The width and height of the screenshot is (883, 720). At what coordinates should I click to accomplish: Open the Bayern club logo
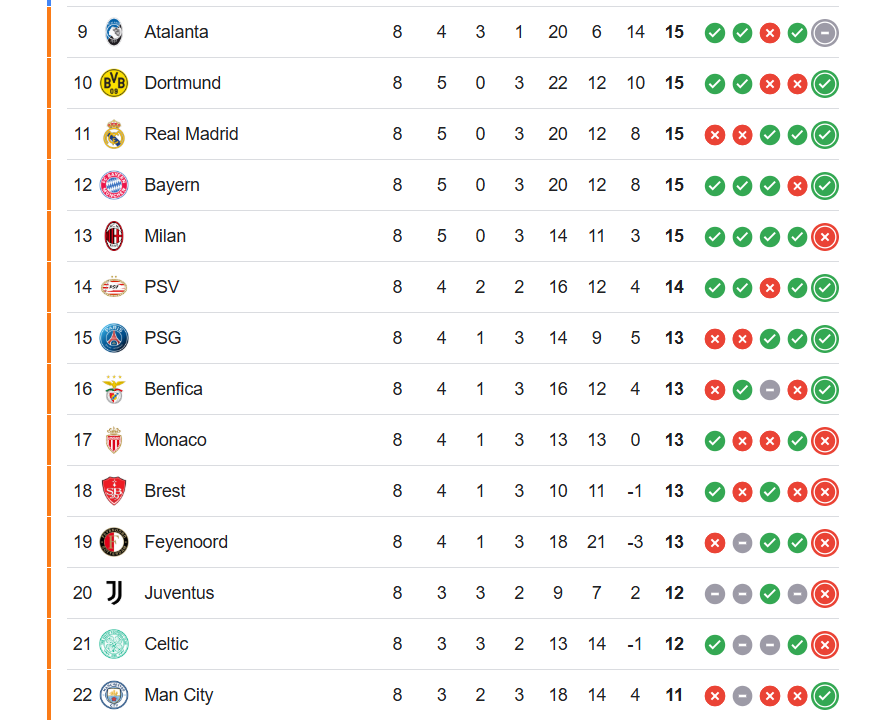tap(114, 185)
